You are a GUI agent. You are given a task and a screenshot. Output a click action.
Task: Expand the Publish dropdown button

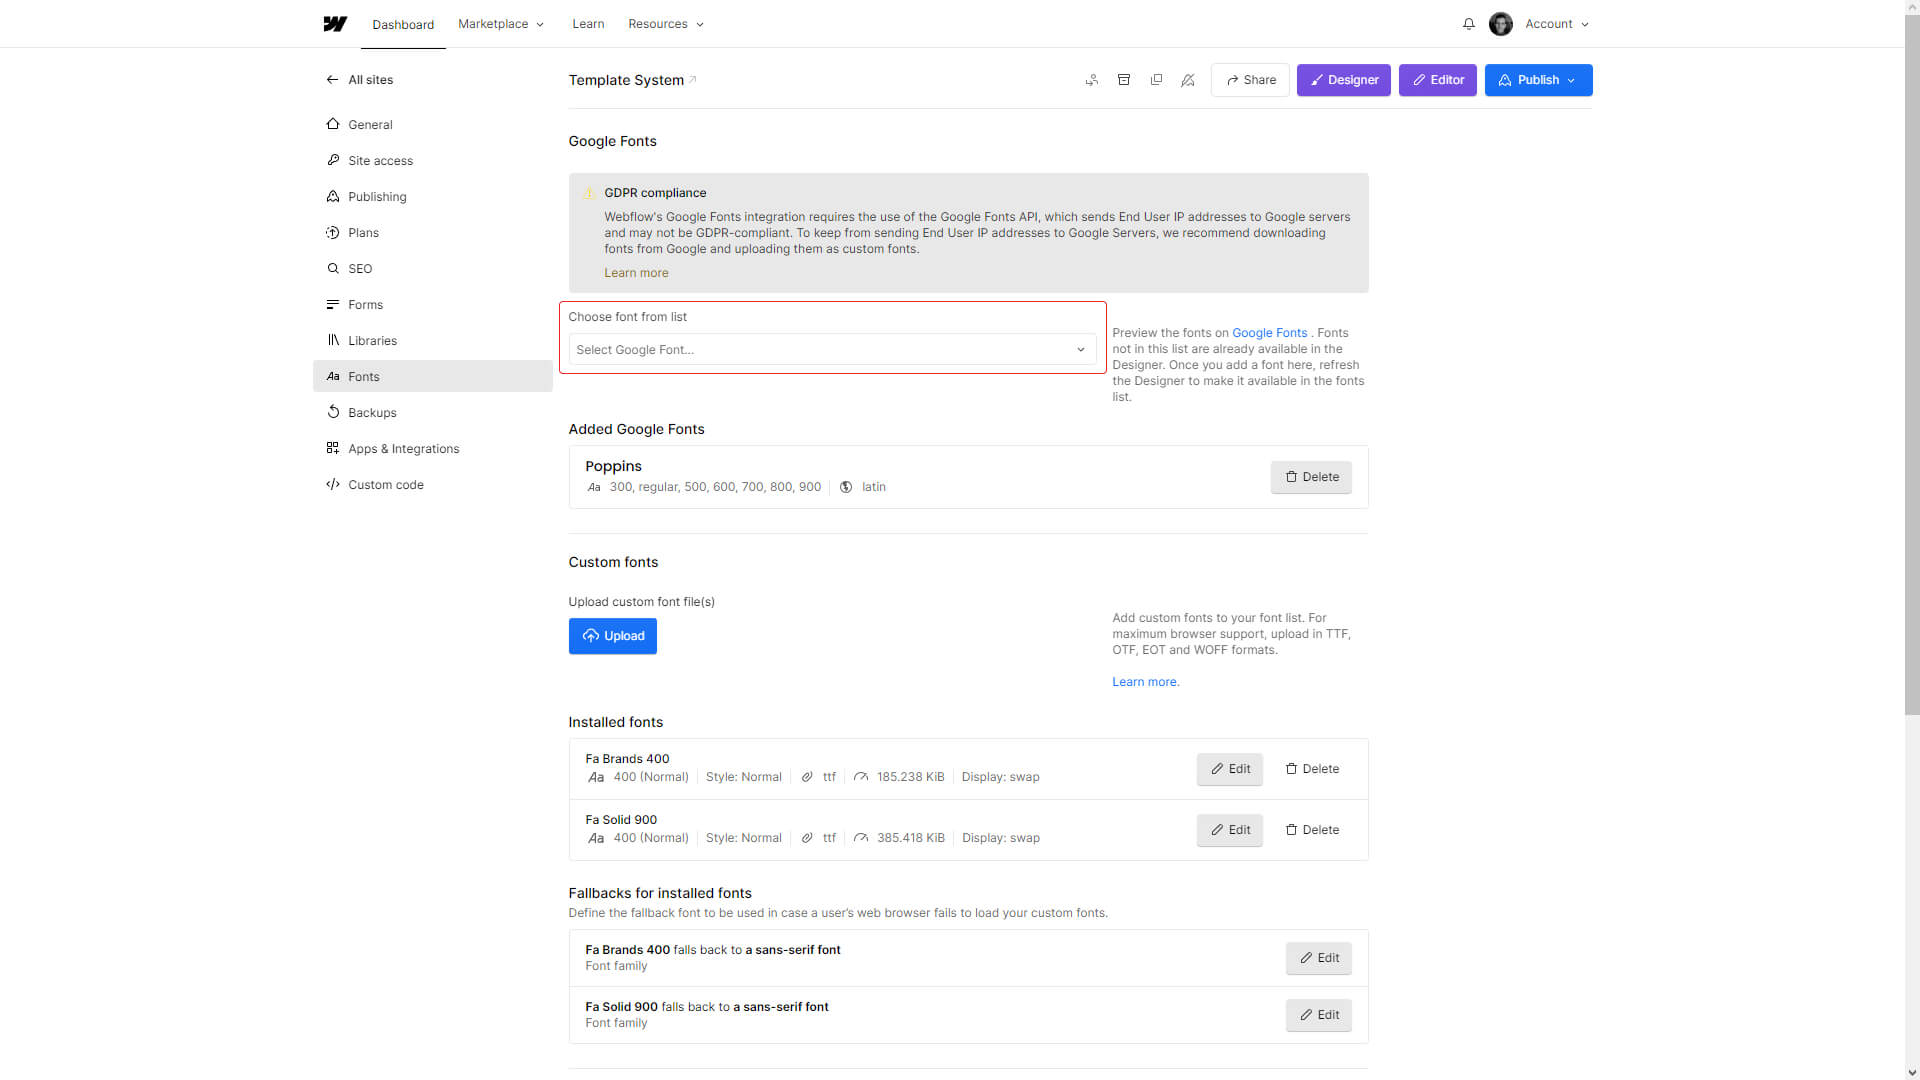point(1538,80)
